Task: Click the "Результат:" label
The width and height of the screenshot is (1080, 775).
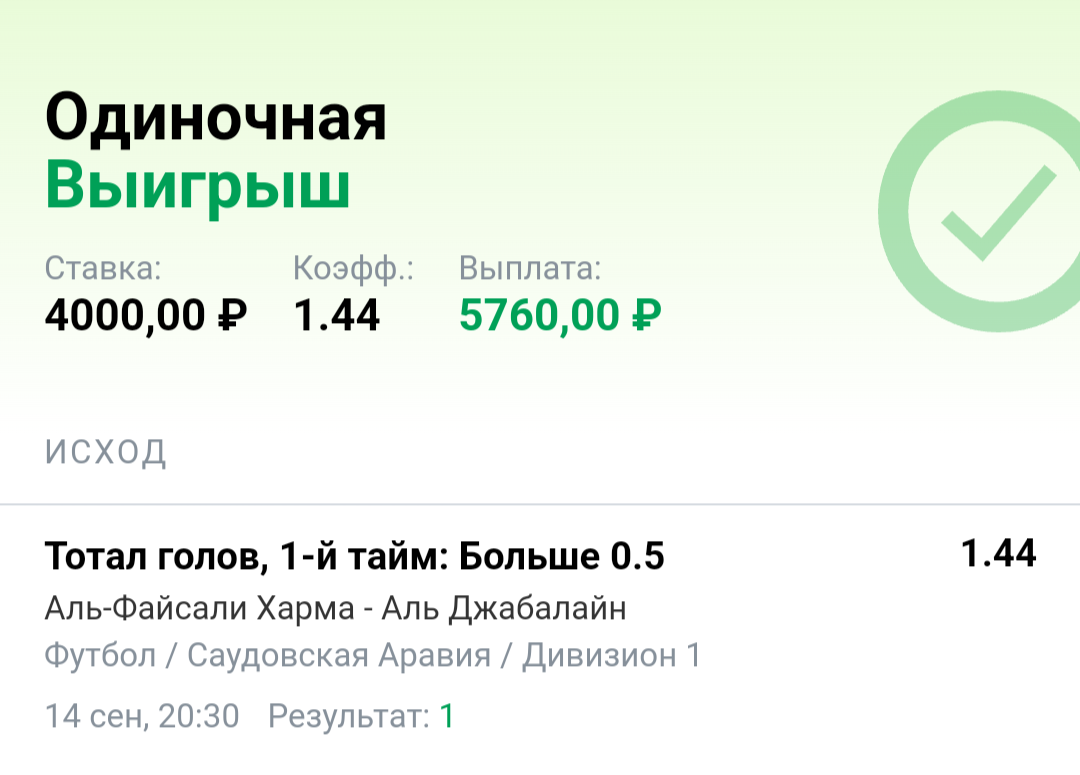Action: 349,716
